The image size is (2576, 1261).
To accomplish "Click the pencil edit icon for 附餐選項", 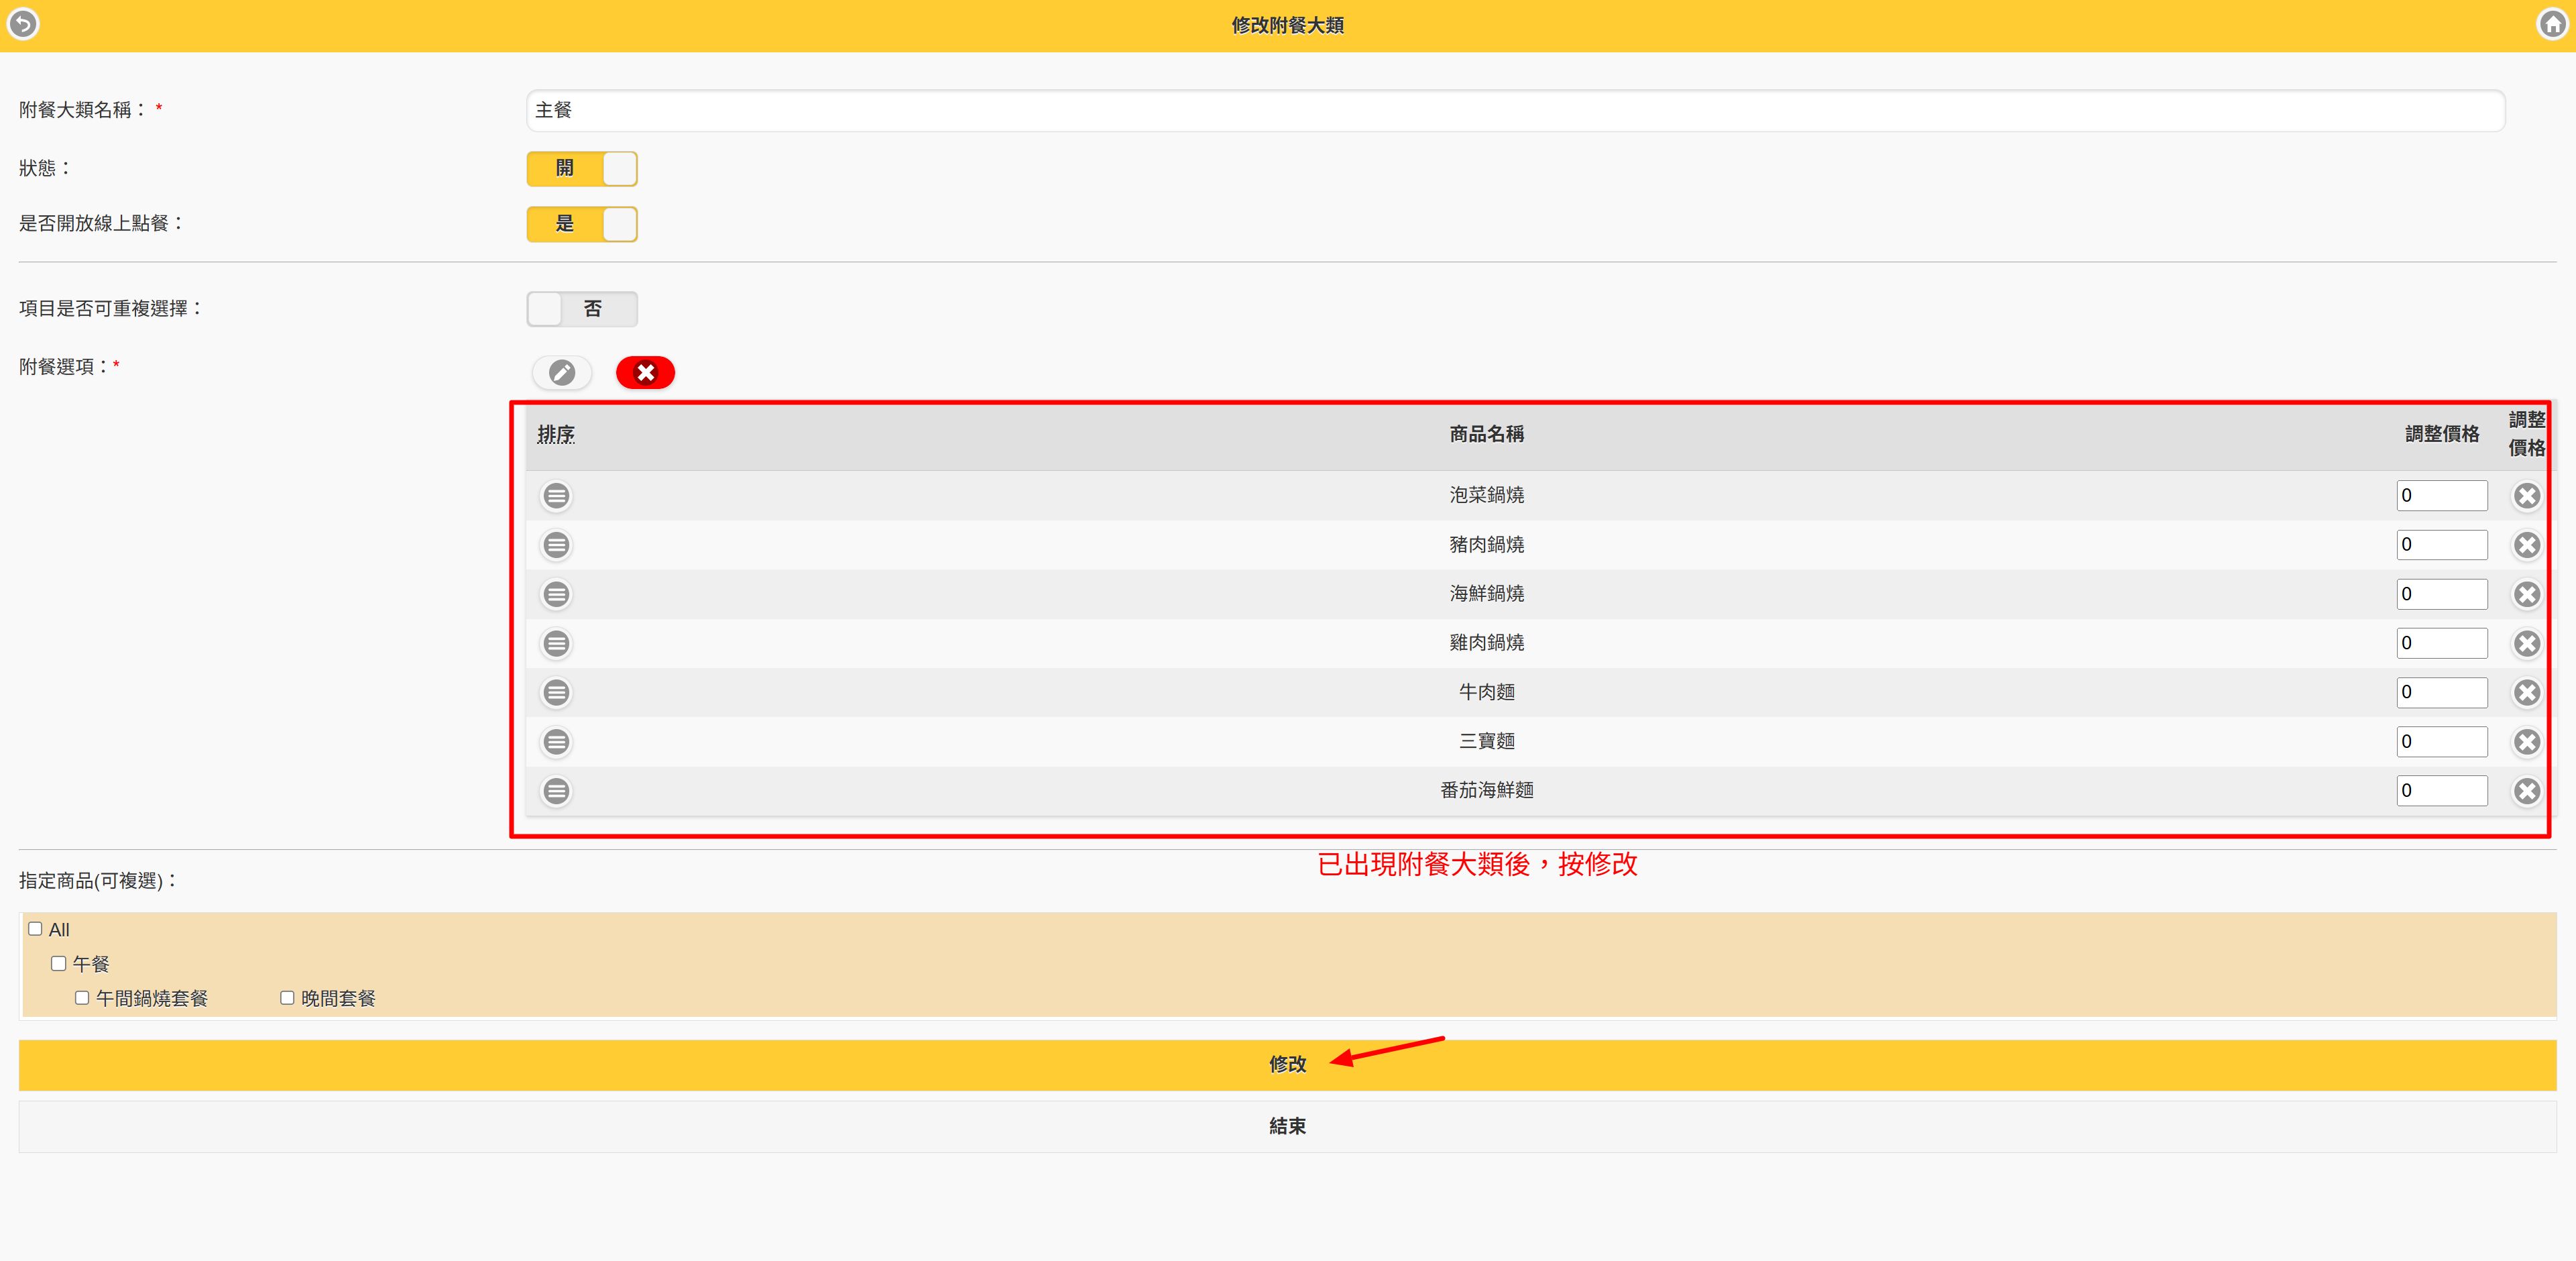I will pos(562,373).
